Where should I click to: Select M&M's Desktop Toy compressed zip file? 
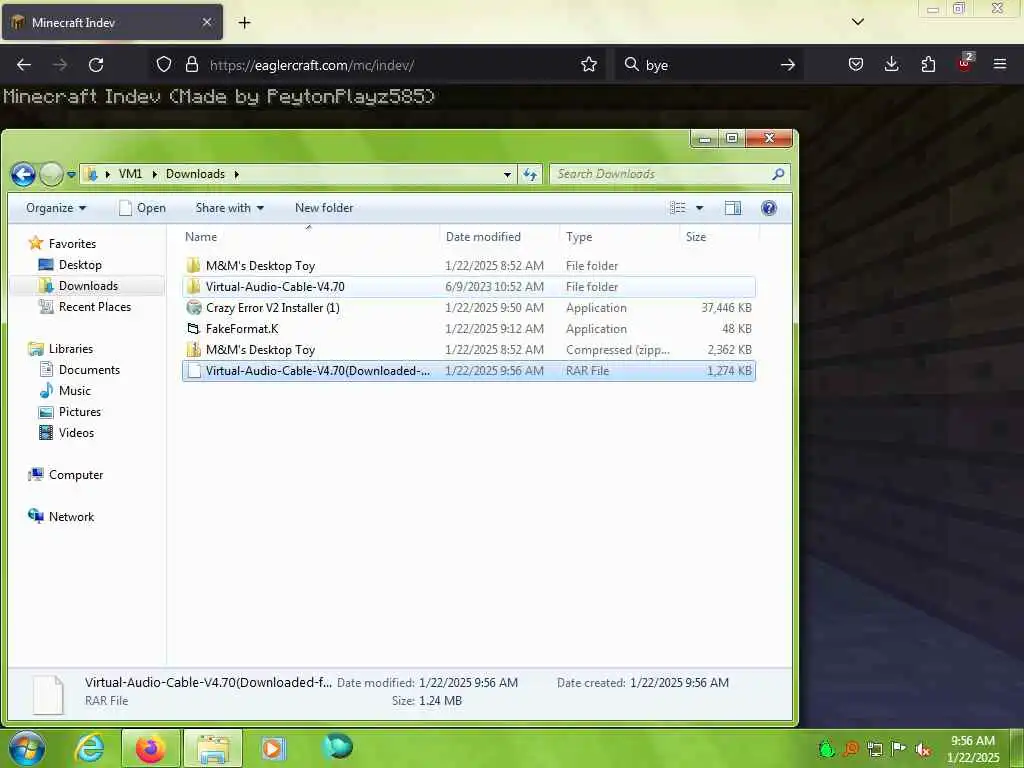[469, 349]
